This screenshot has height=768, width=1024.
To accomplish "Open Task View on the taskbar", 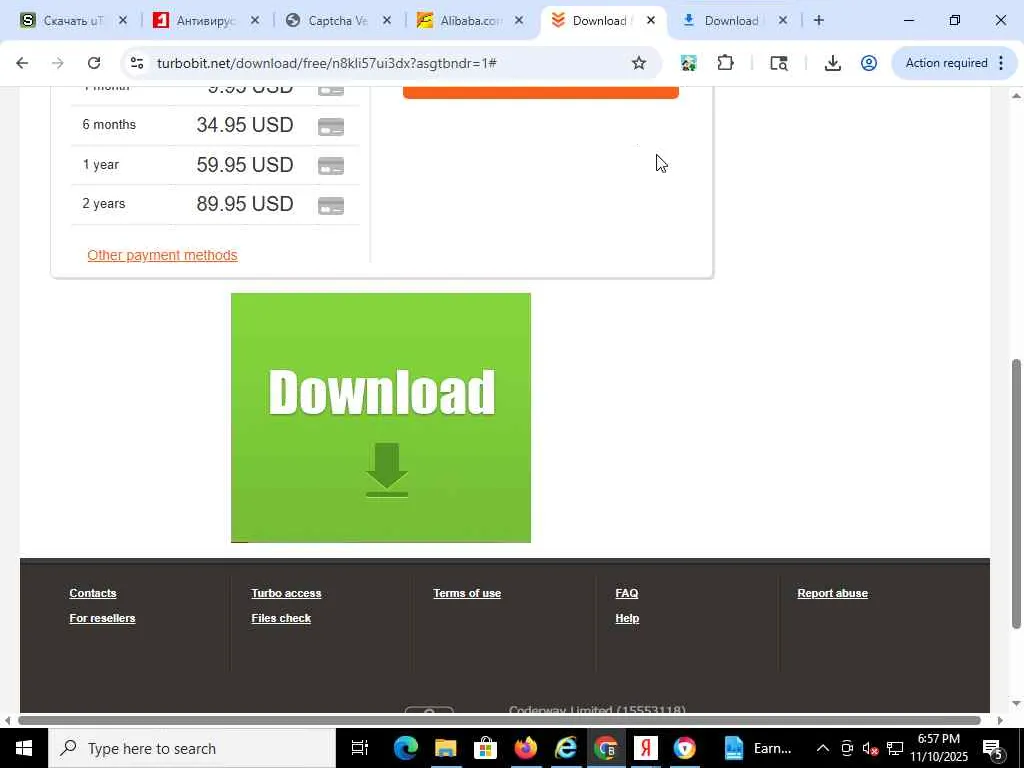I will (360, 748).
